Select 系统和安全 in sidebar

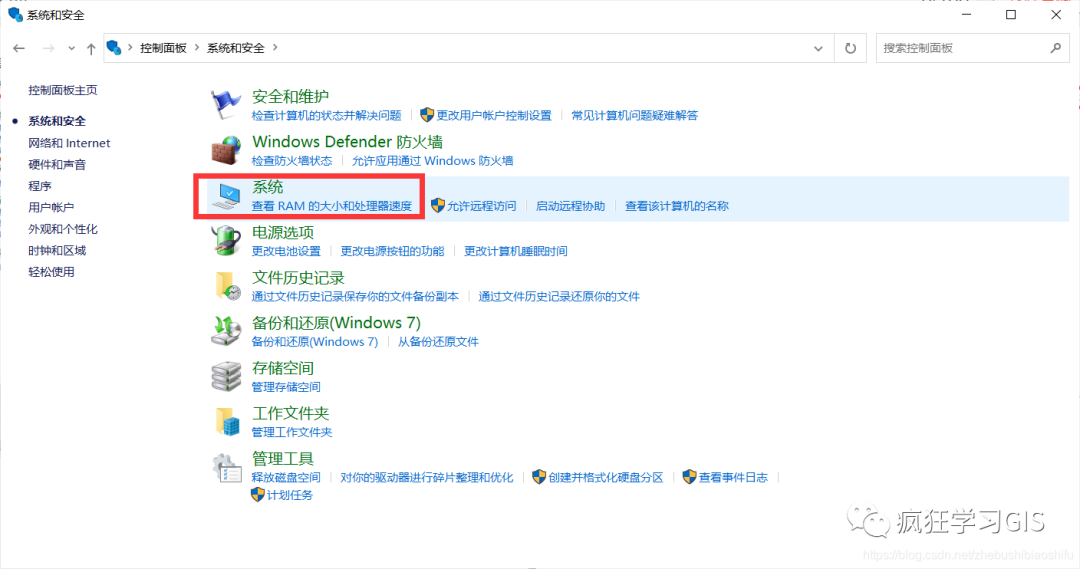pos(56,121)
